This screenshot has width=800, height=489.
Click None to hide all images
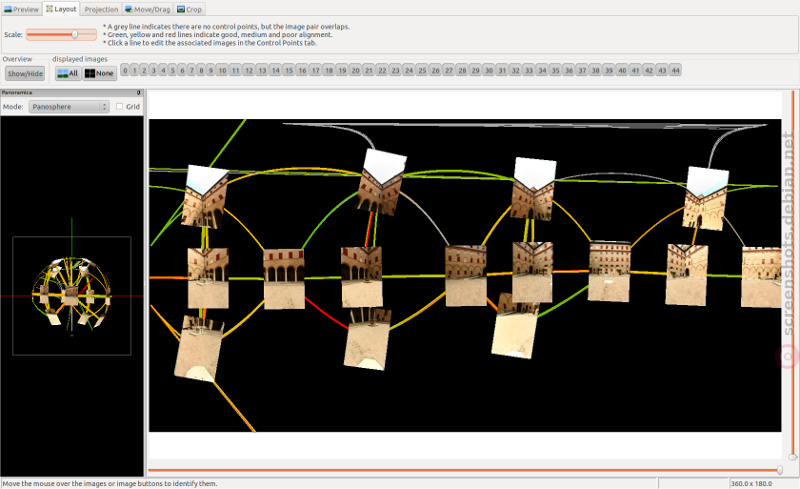coord(99,74)
